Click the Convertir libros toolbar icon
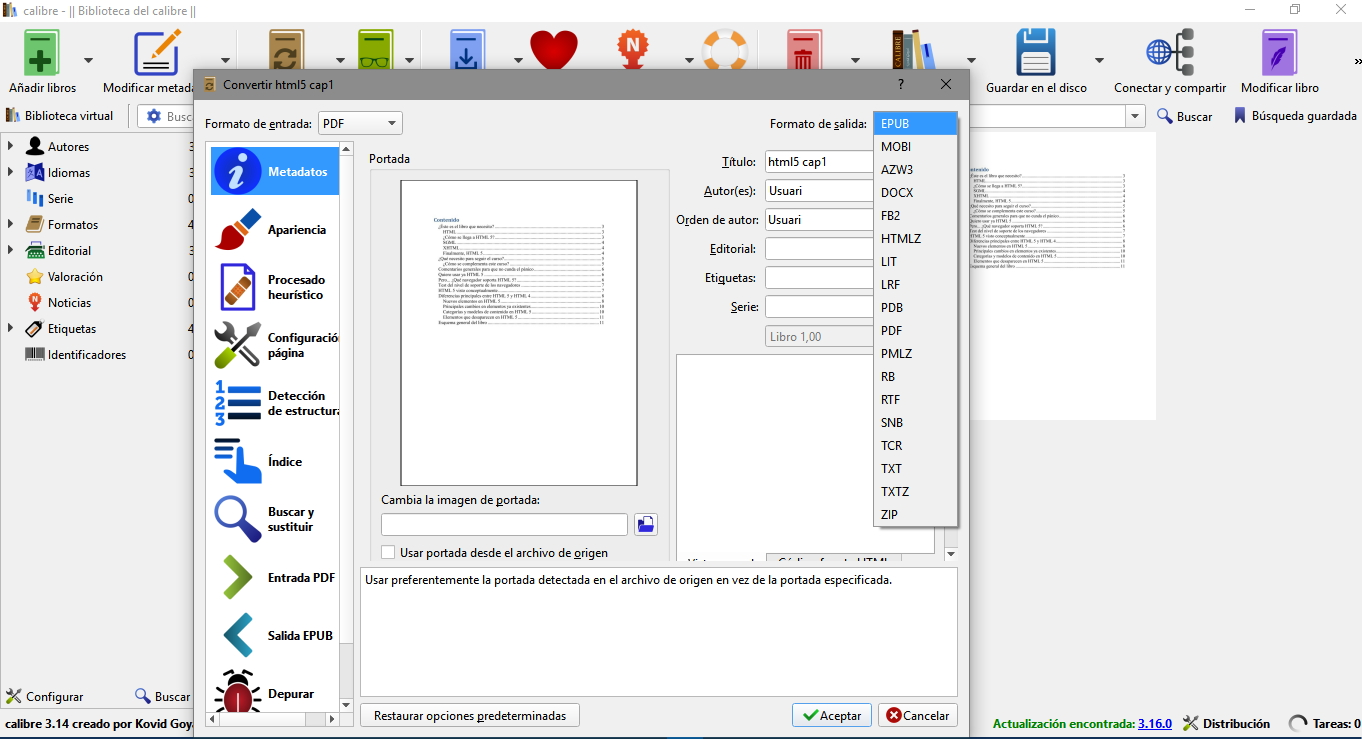Screen dimensions: 1362x739 coord(286,50)
